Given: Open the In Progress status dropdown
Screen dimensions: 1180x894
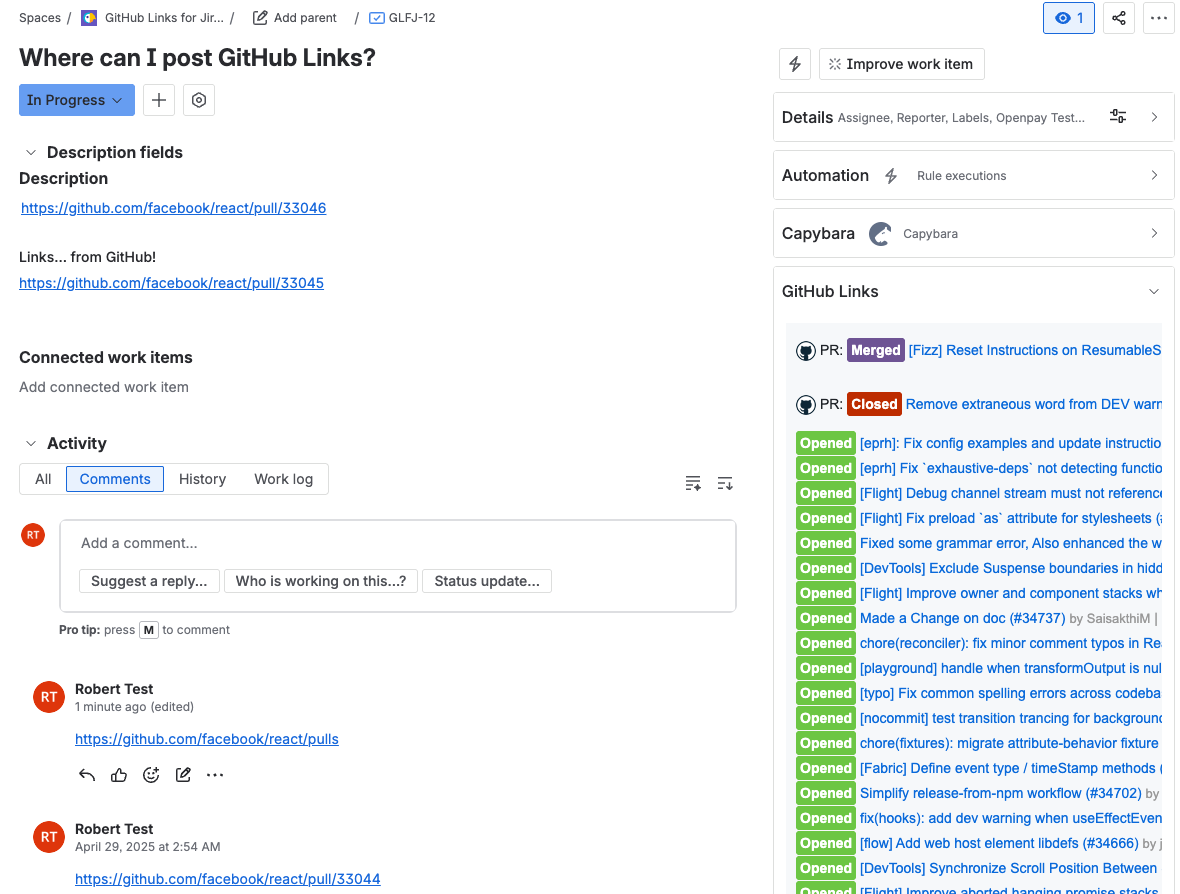Looking at the screenshot, I should (x=76, y=100).
